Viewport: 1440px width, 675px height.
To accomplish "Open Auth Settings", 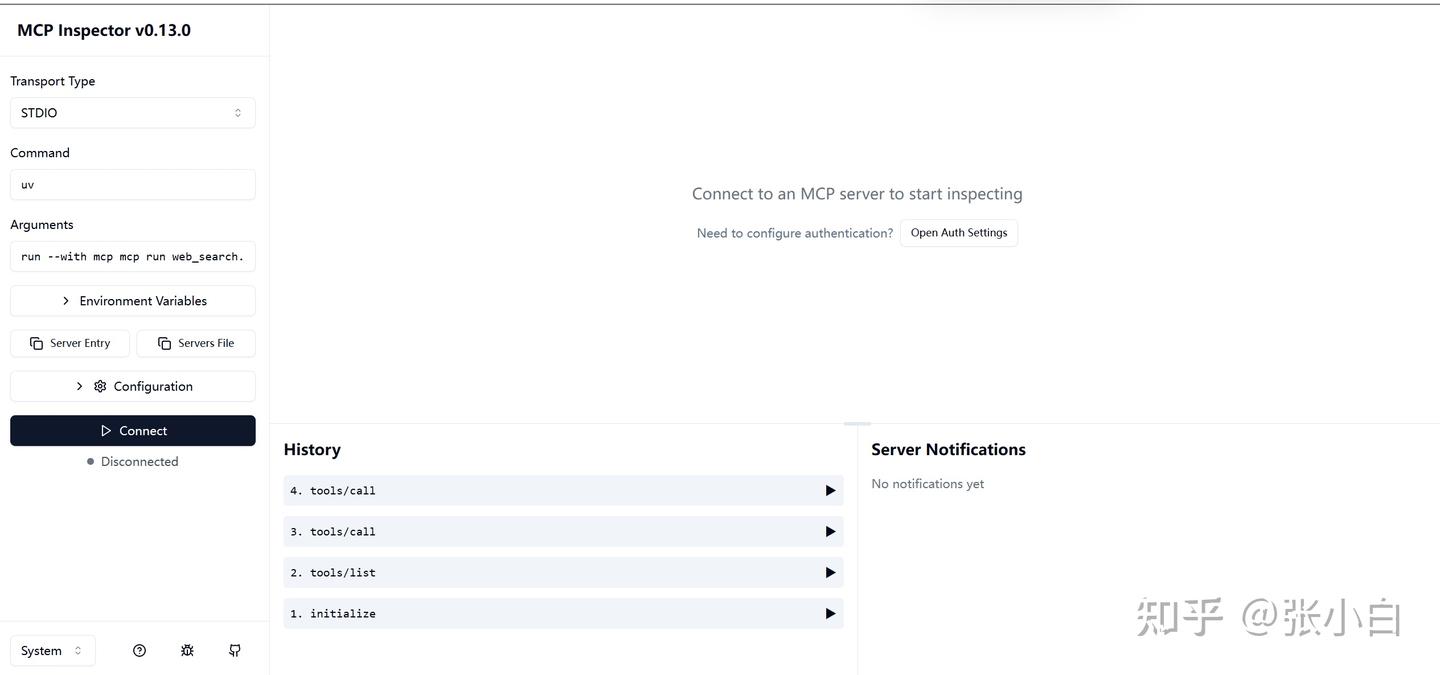I will [x=959, y=233].
